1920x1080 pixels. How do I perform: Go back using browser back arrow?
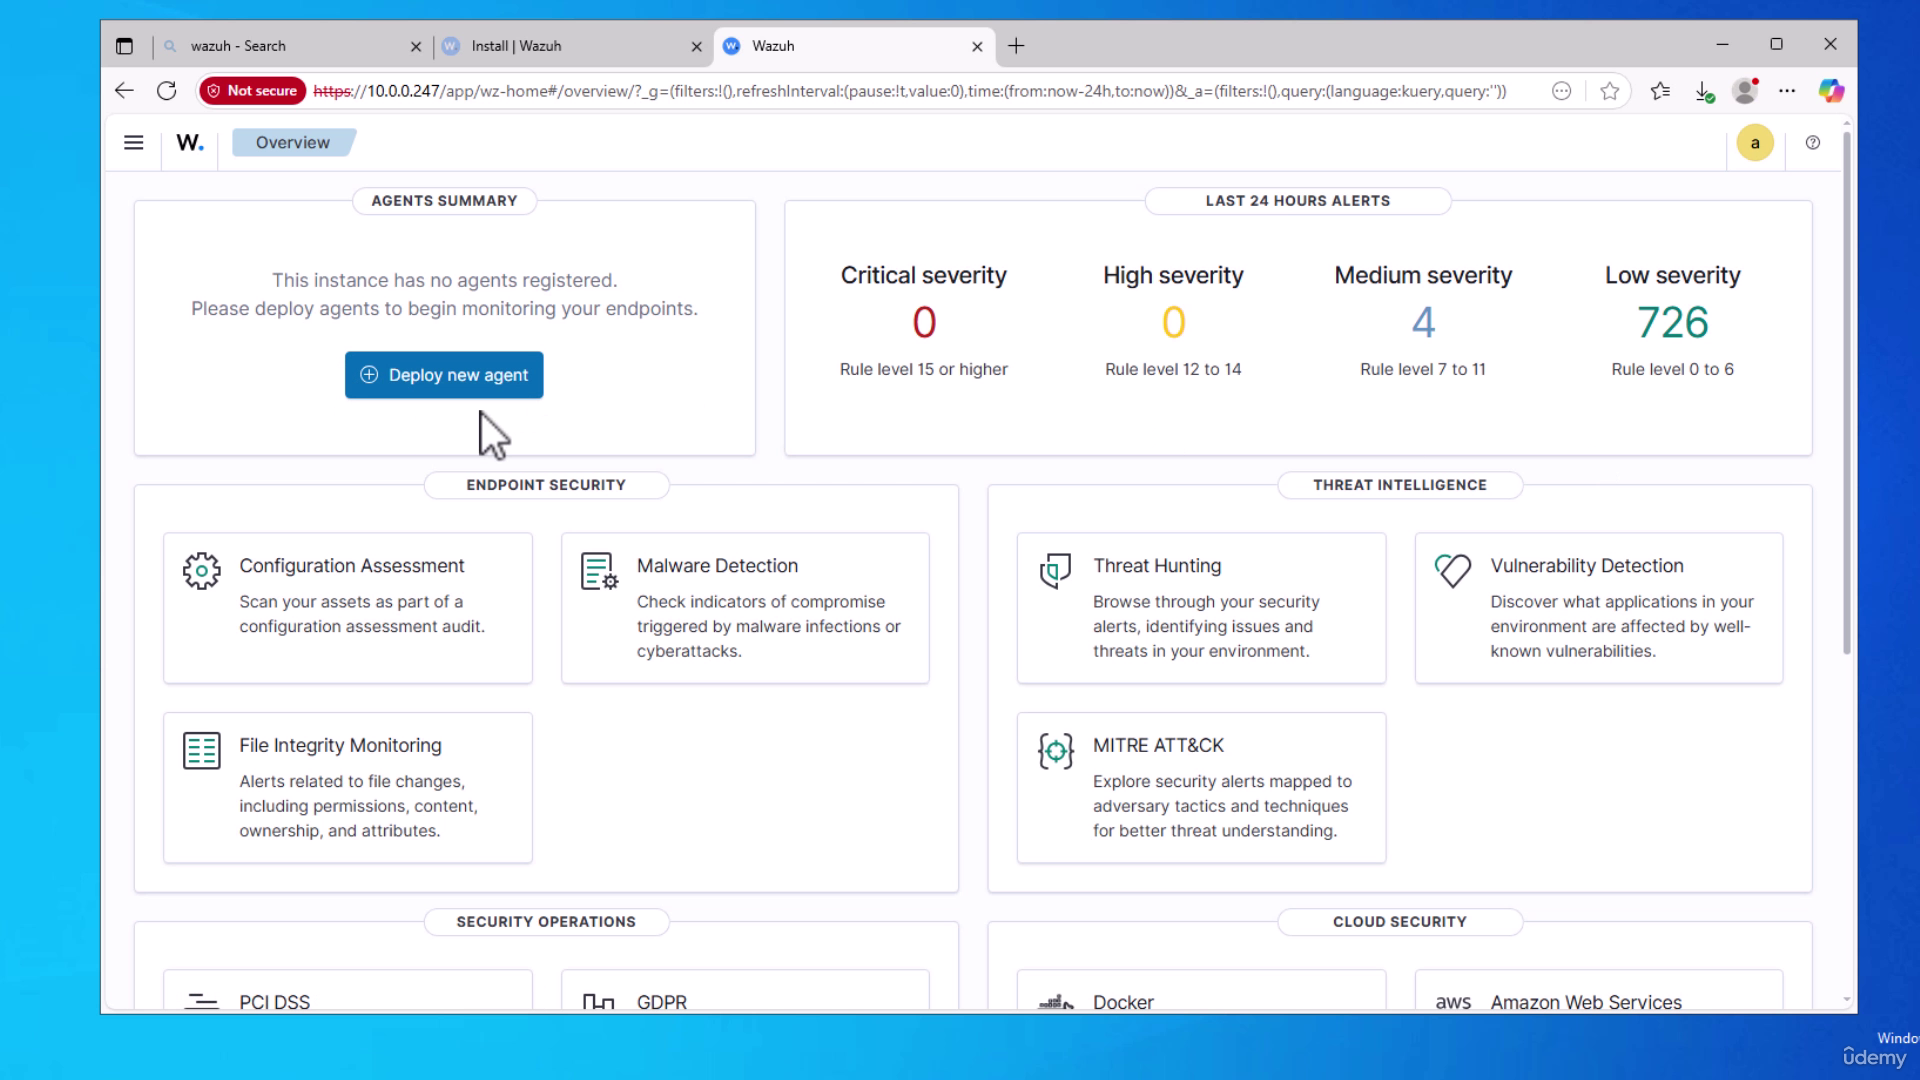coord(124,91)
